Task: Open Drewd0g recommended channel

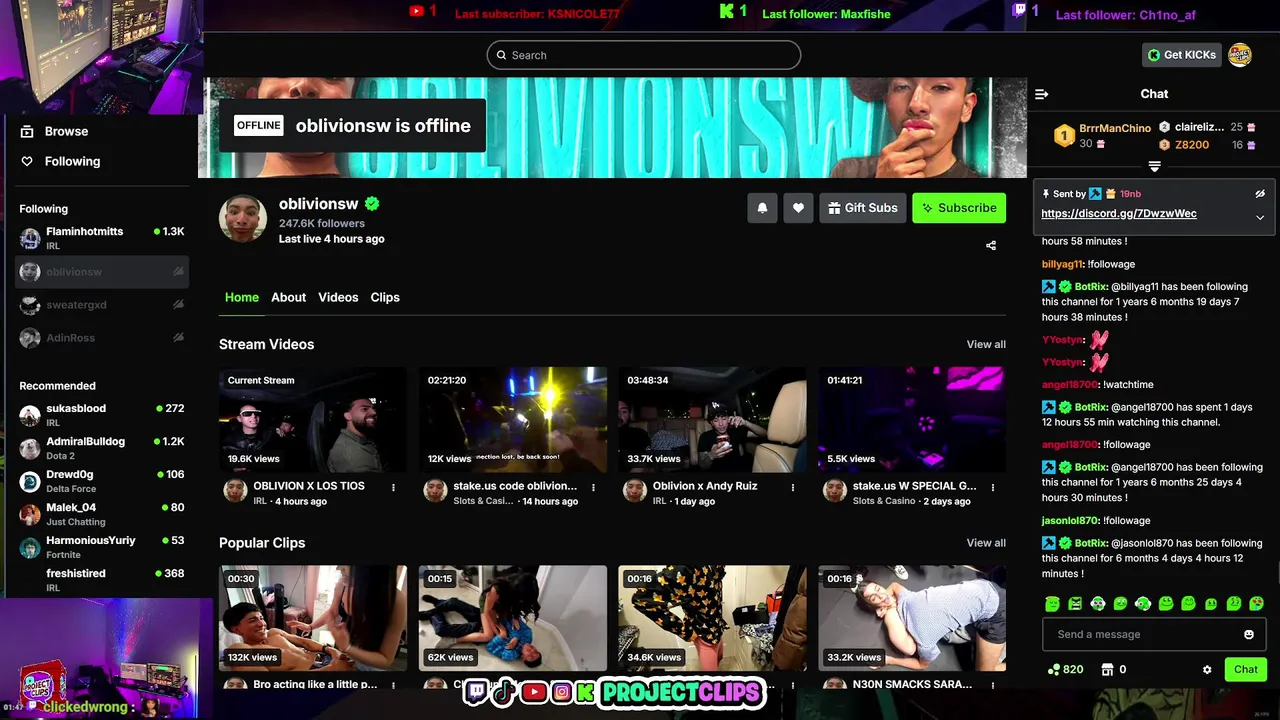Action: click(x=102, y=481)
